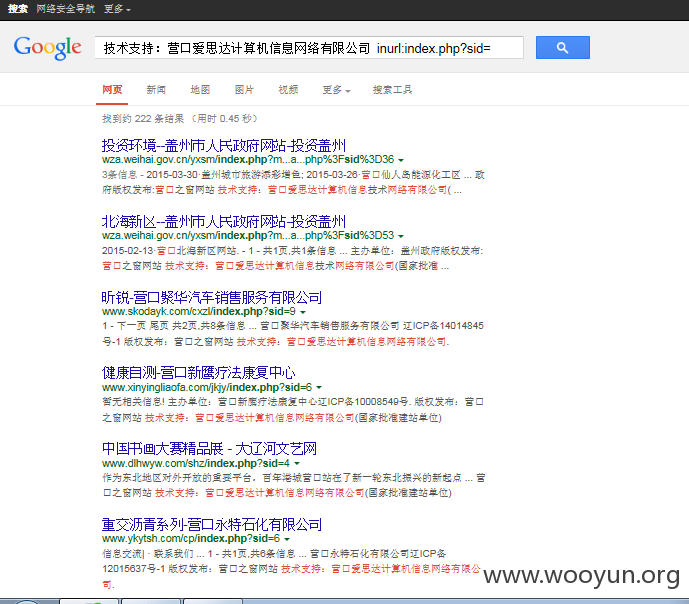Click the result count text 找到约 222 条结果
Image resolution: width=689 pixels, height=604 pixels.
click(143, 119)
